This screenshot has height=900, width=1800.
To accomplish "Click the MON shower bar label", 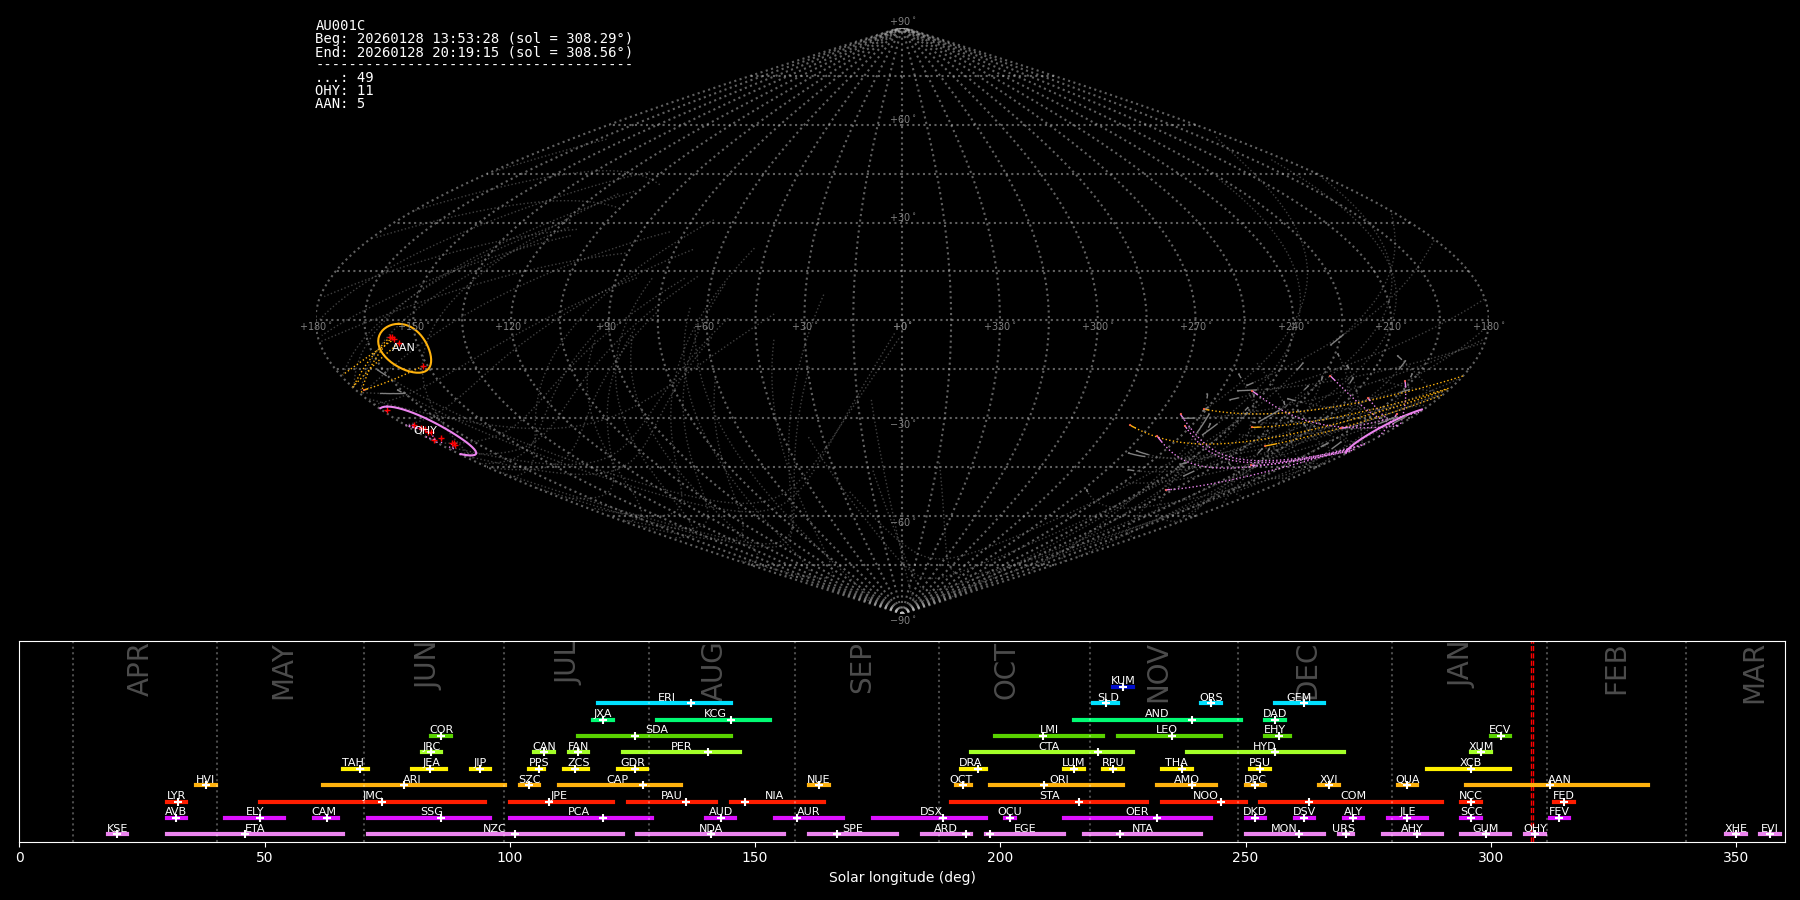I will point(1284,829).
